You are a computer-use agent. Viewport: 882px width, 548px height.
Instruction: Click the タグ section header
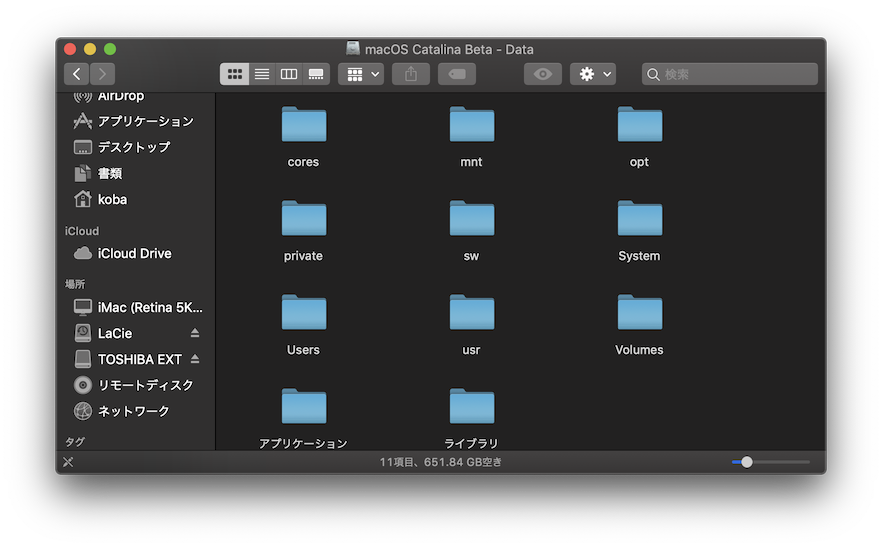coord(75,442)
